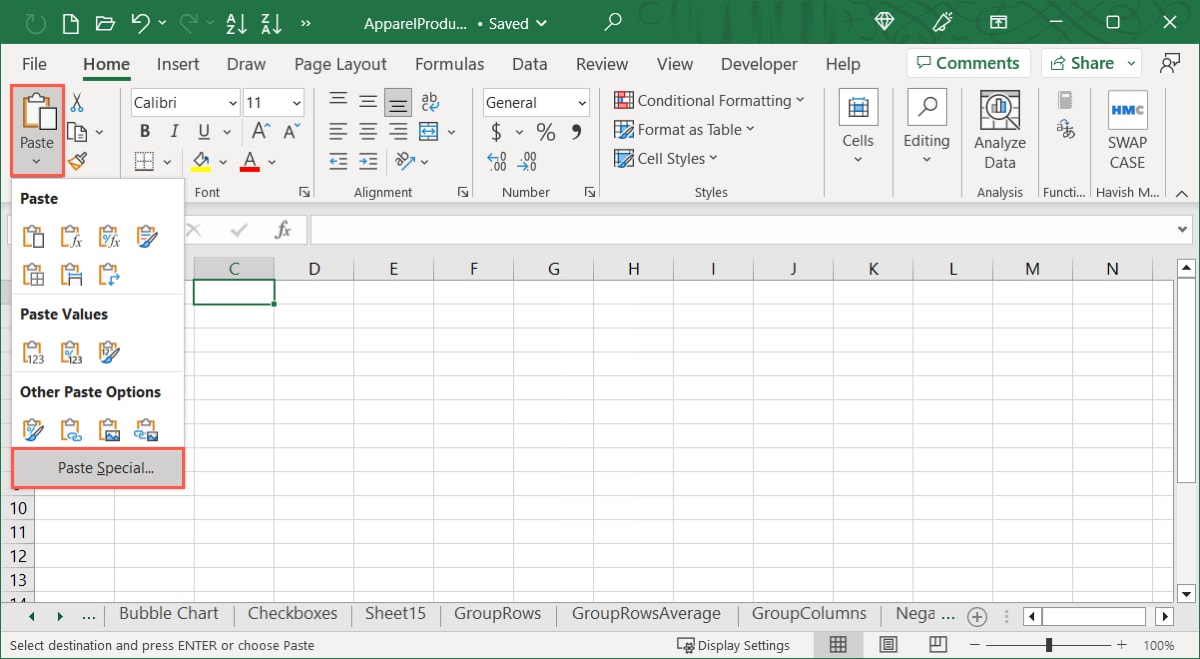Open Analyze Data tool
This screenshot has width=1200, height=659.
[x=999, y=130]
